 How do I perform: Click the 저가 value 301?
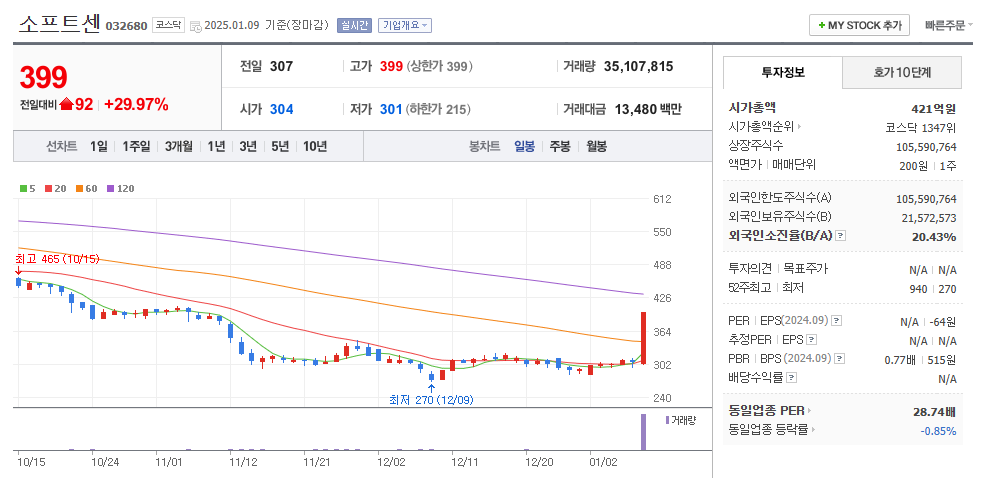(391, 109)
